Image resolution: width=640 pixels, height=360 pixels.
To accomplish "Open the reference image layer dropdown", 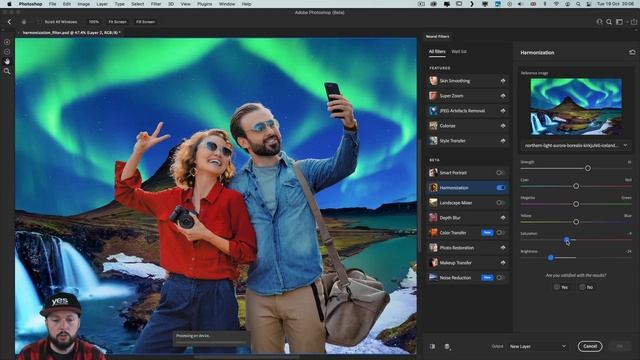I will click(575, 145).
